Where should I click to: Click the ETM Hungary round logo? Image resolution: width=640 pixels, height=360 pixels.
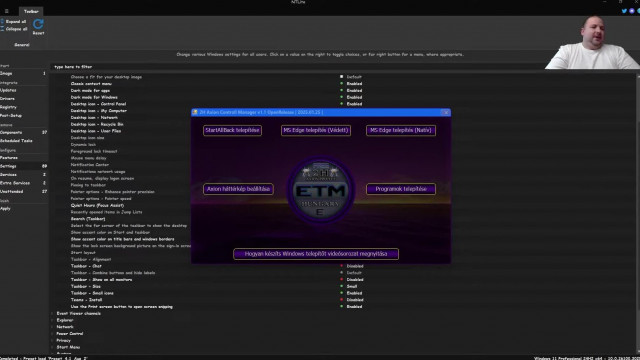click(x=320, y=190)
